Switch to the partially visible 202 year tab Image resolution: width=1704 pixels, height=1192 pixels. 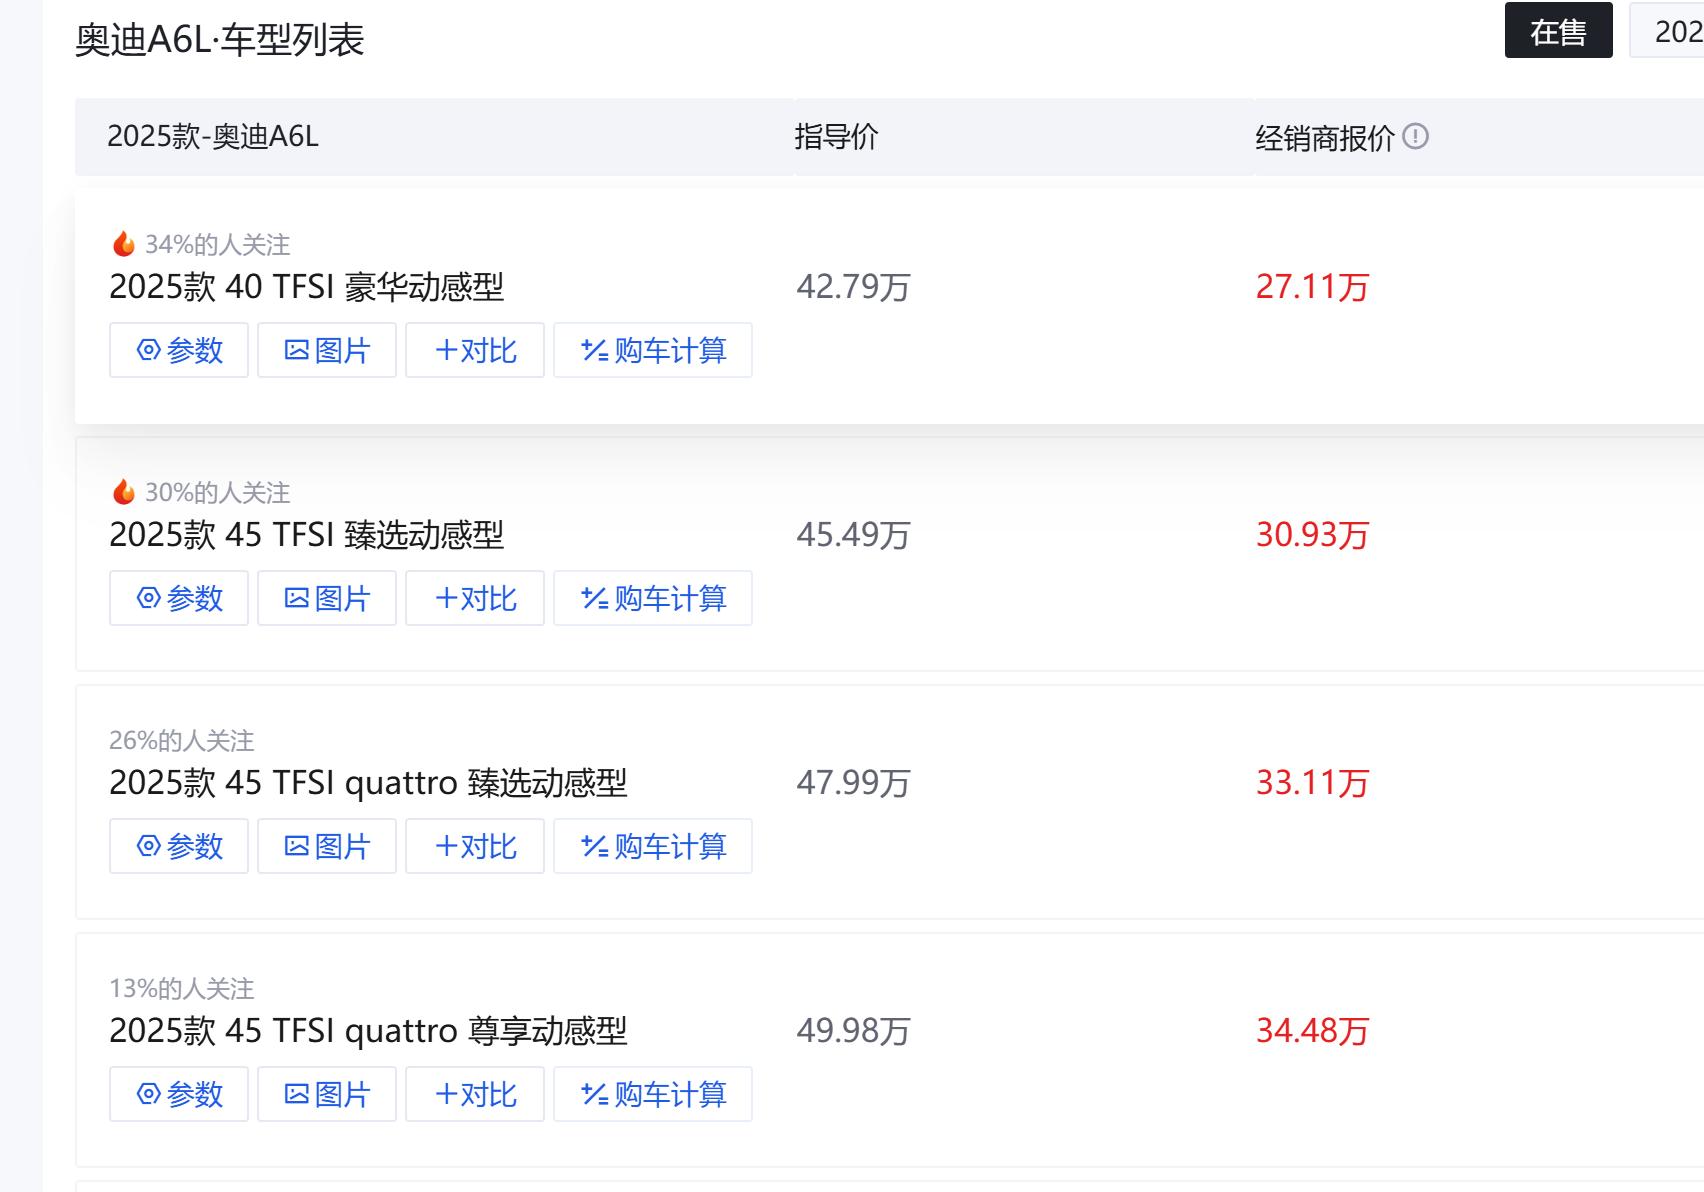[x=1672, y=31]
